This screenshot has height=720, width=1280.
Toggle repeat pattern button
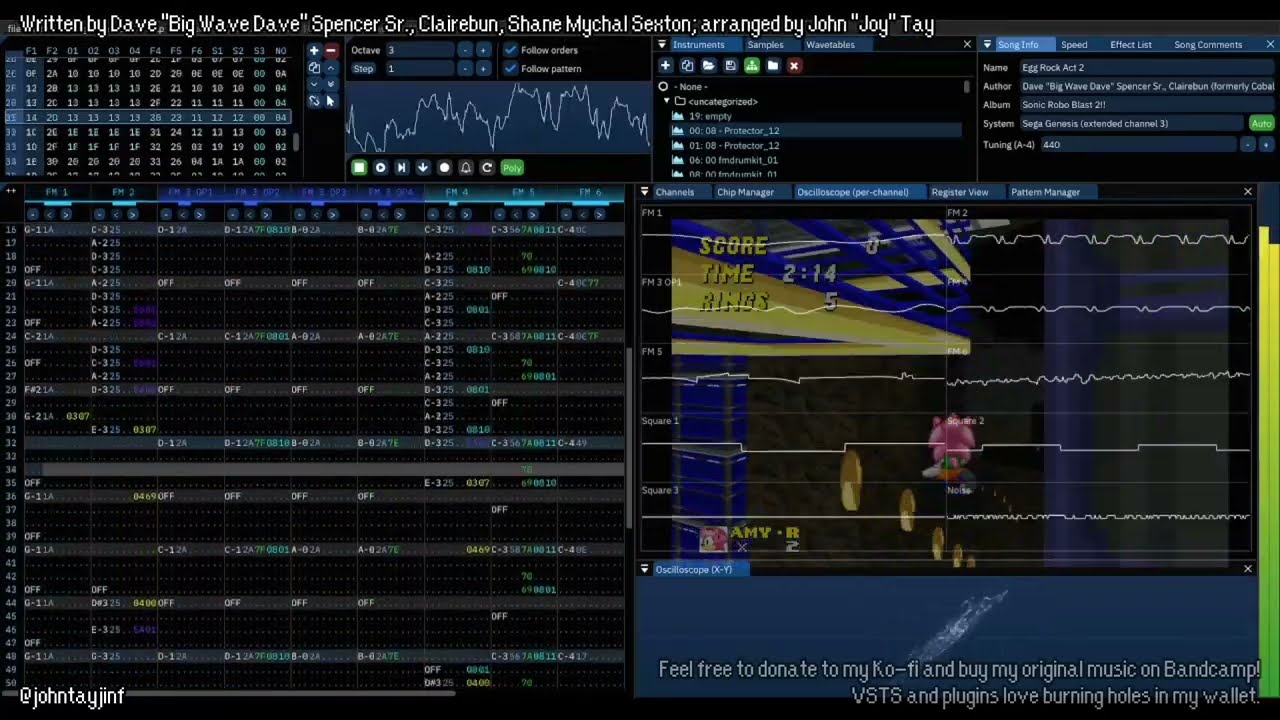tap(487, 168)
